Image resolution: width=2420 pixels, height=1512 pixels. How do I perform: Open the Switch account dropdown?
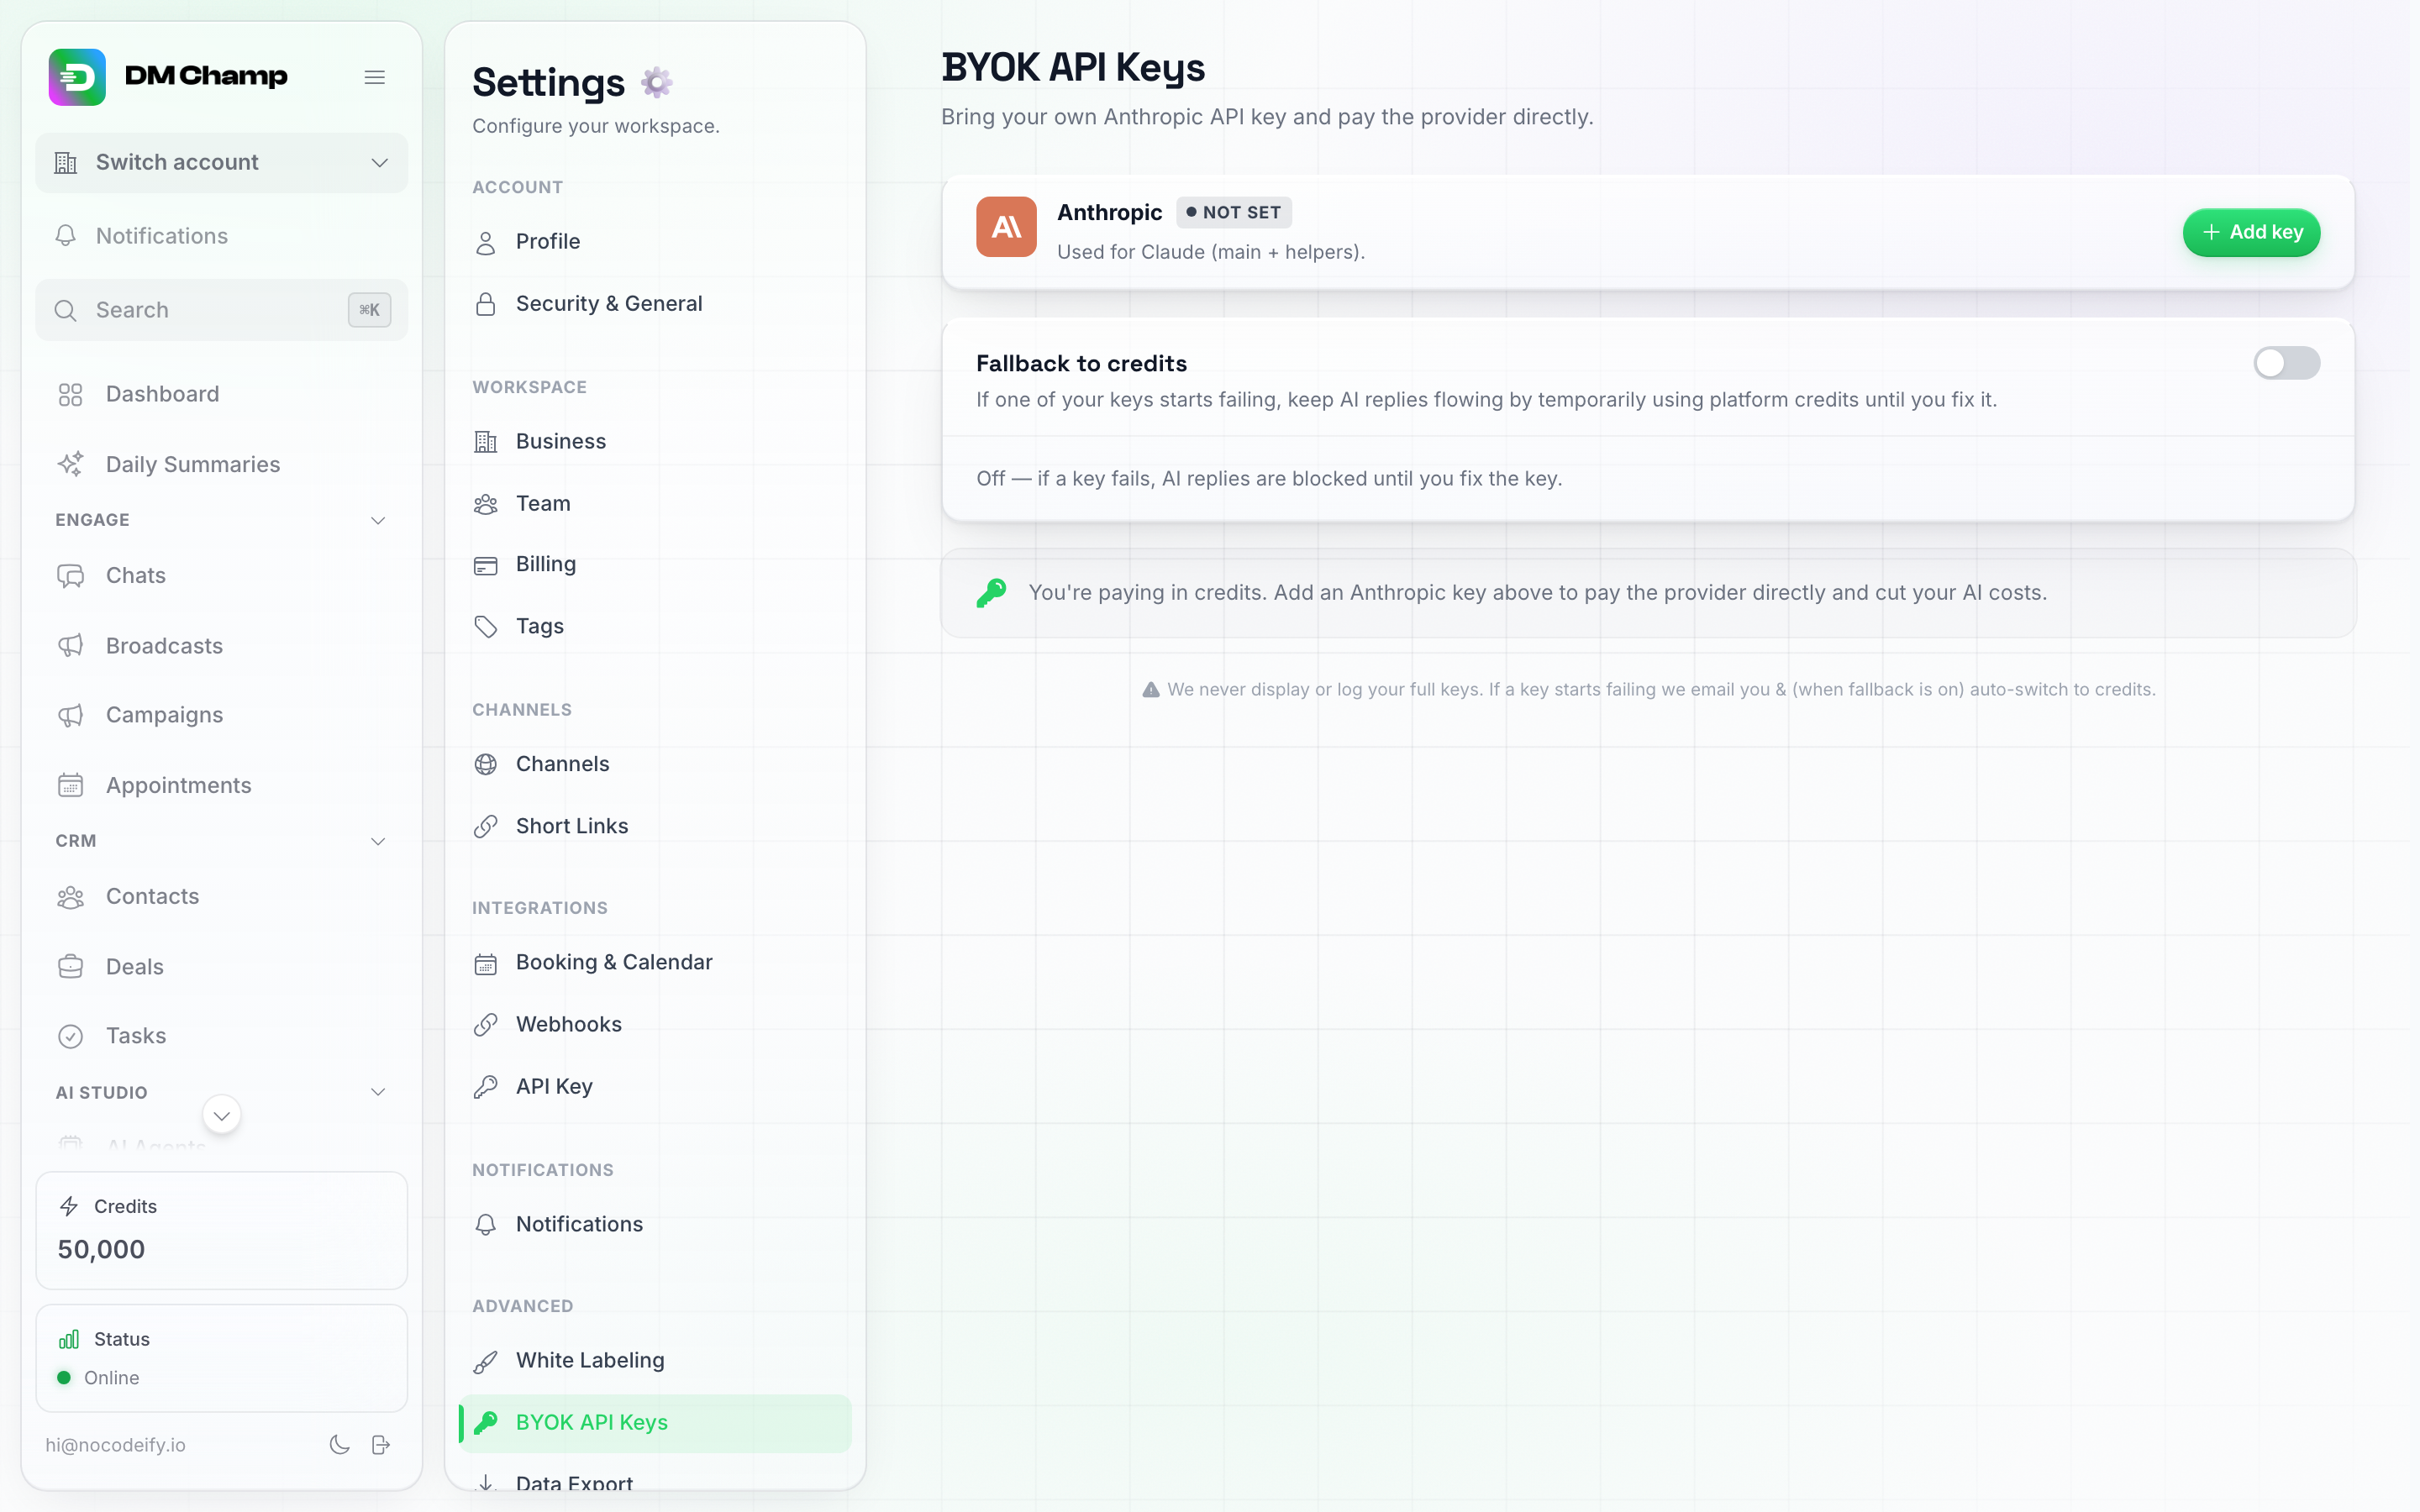[x=222, y=163]
